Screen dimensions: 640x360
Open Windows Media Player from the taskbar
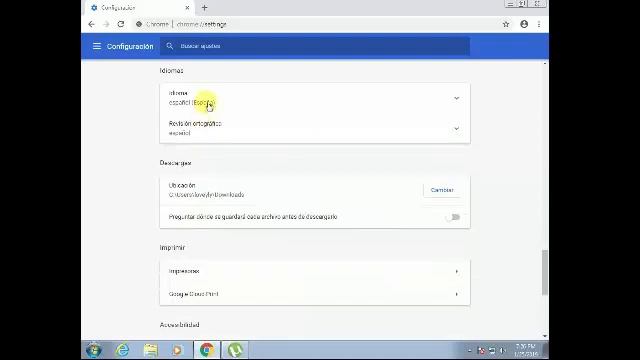pos(177,350)
